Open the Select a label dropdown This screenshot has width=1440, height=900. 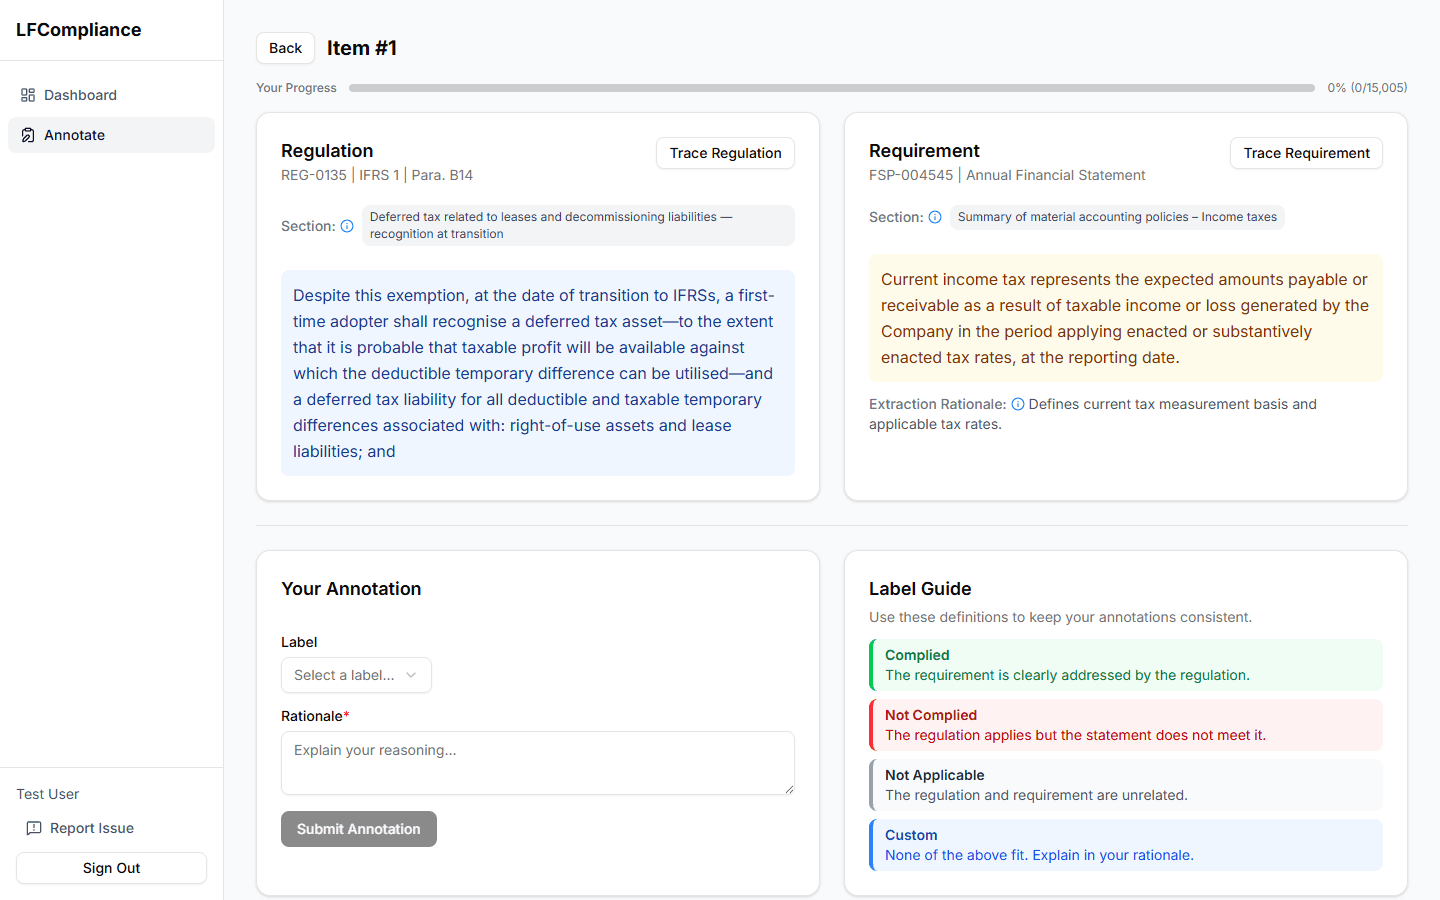(x=356, y=675)
